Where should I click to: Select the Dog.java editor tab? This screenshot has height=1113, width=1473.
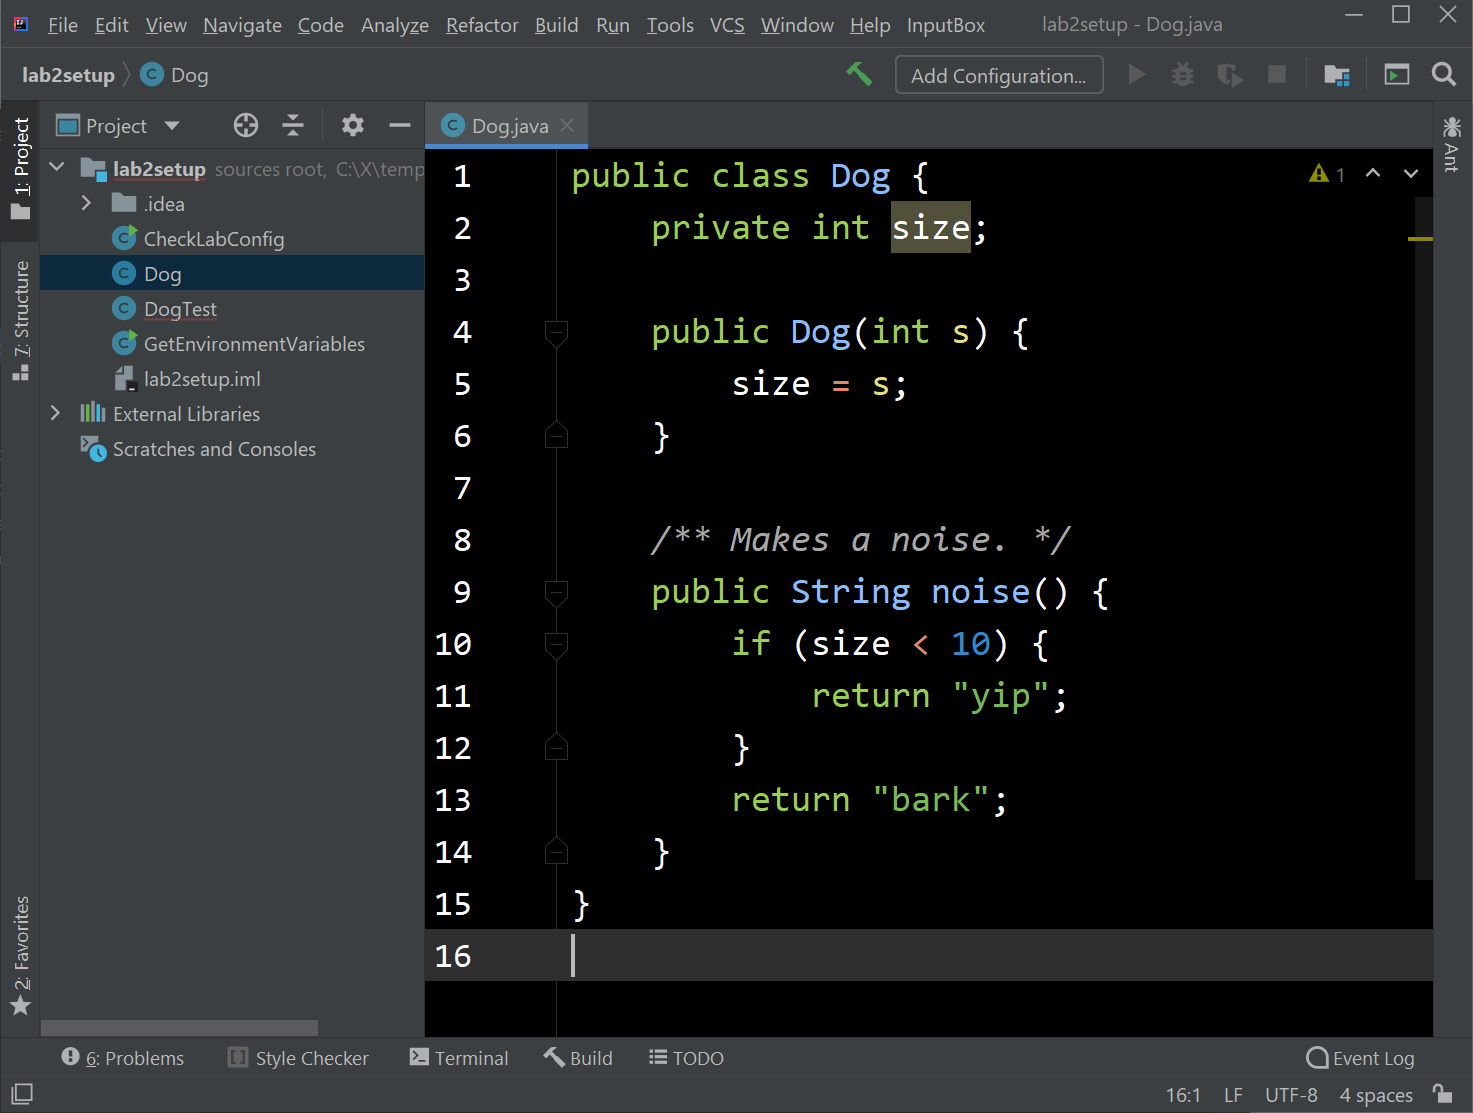509,125
